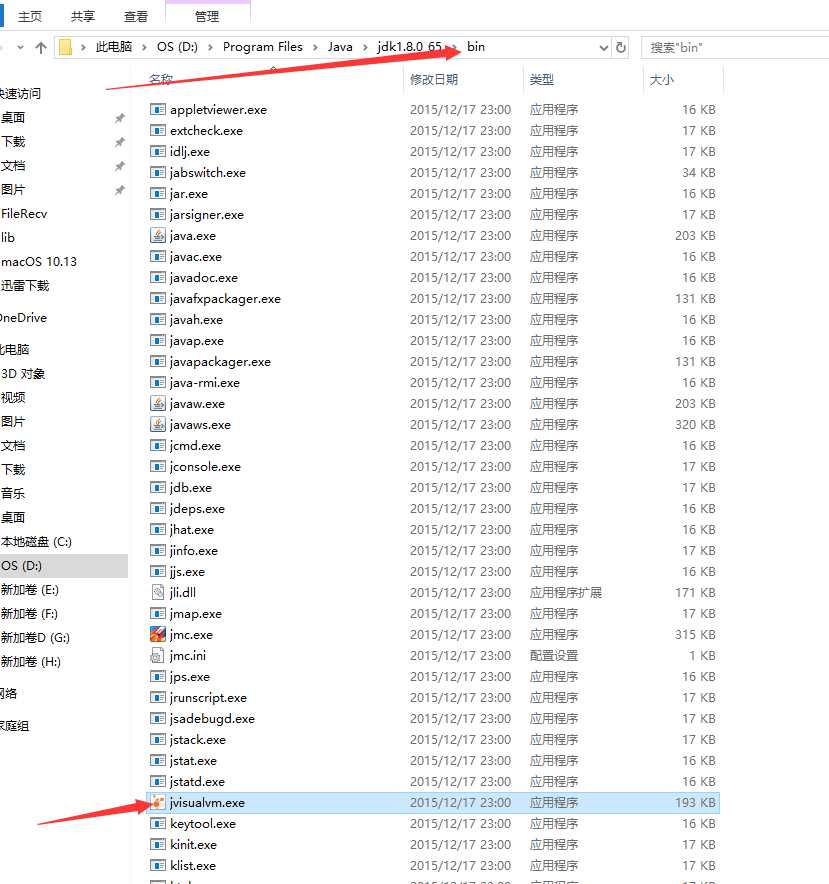
Task: Open recent locations dropdown arrow
Action: tap(20, 47)
